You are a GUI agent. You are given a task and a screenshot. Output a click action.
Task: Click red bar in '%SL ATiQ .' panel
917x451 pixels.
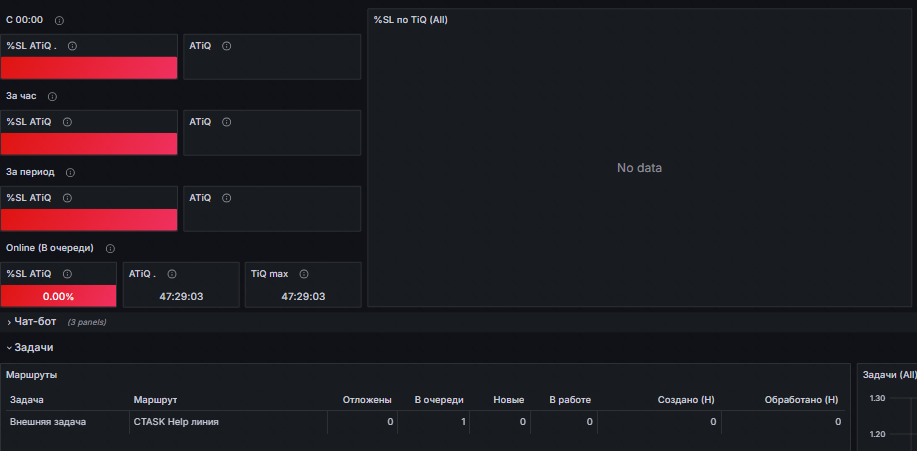(x=89, y=68)
